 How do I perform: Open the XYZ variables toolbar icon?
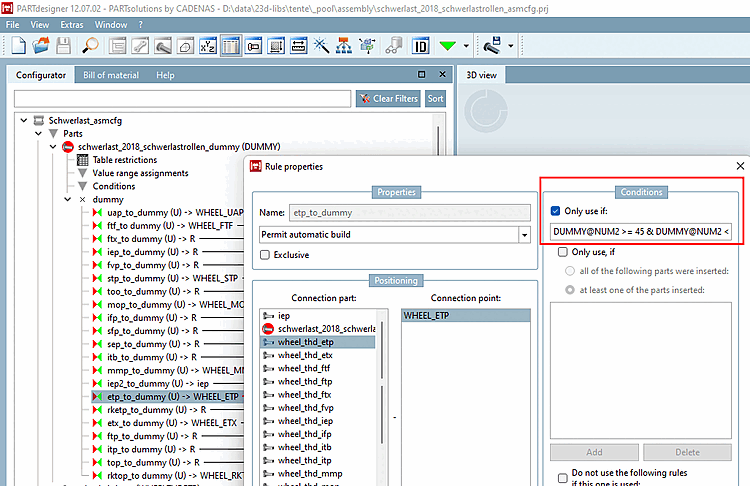(x=208, y=46)
